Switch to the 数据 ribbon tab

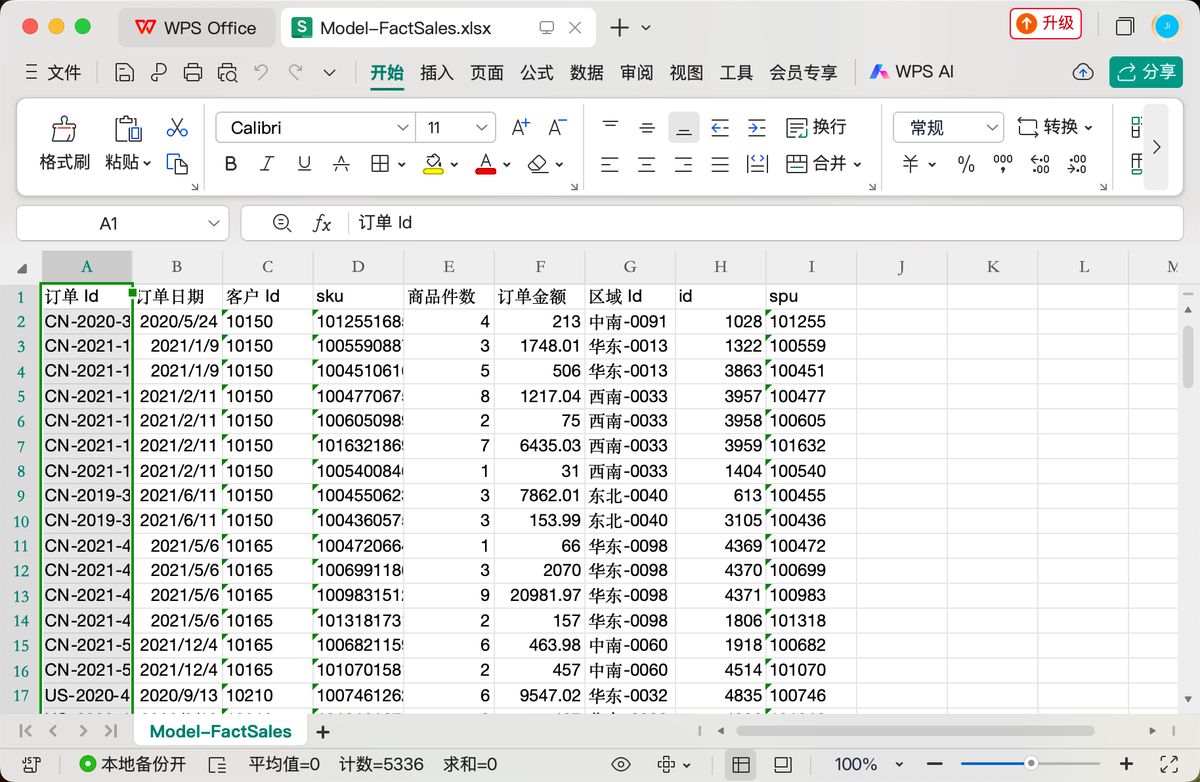point(586,72)
